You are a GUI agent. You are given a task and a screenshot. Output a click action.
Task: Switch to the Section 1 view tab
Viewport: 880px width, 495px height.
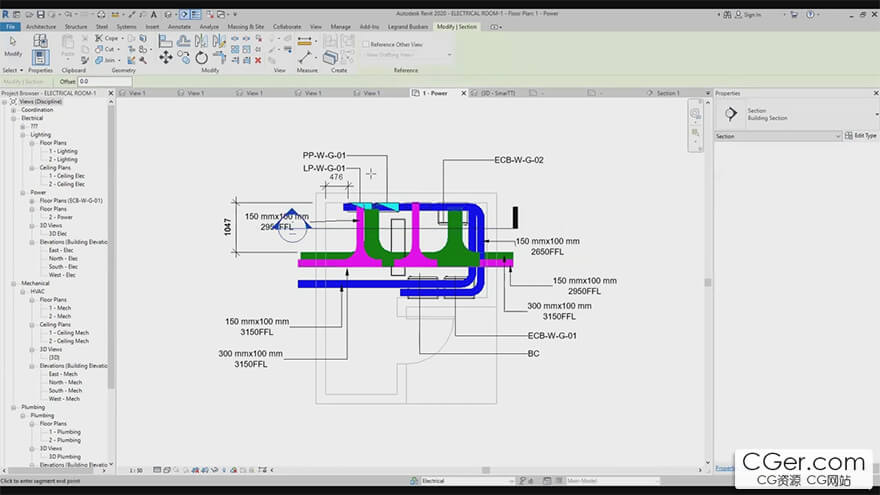pyautogui.click(x=666, y=93)
